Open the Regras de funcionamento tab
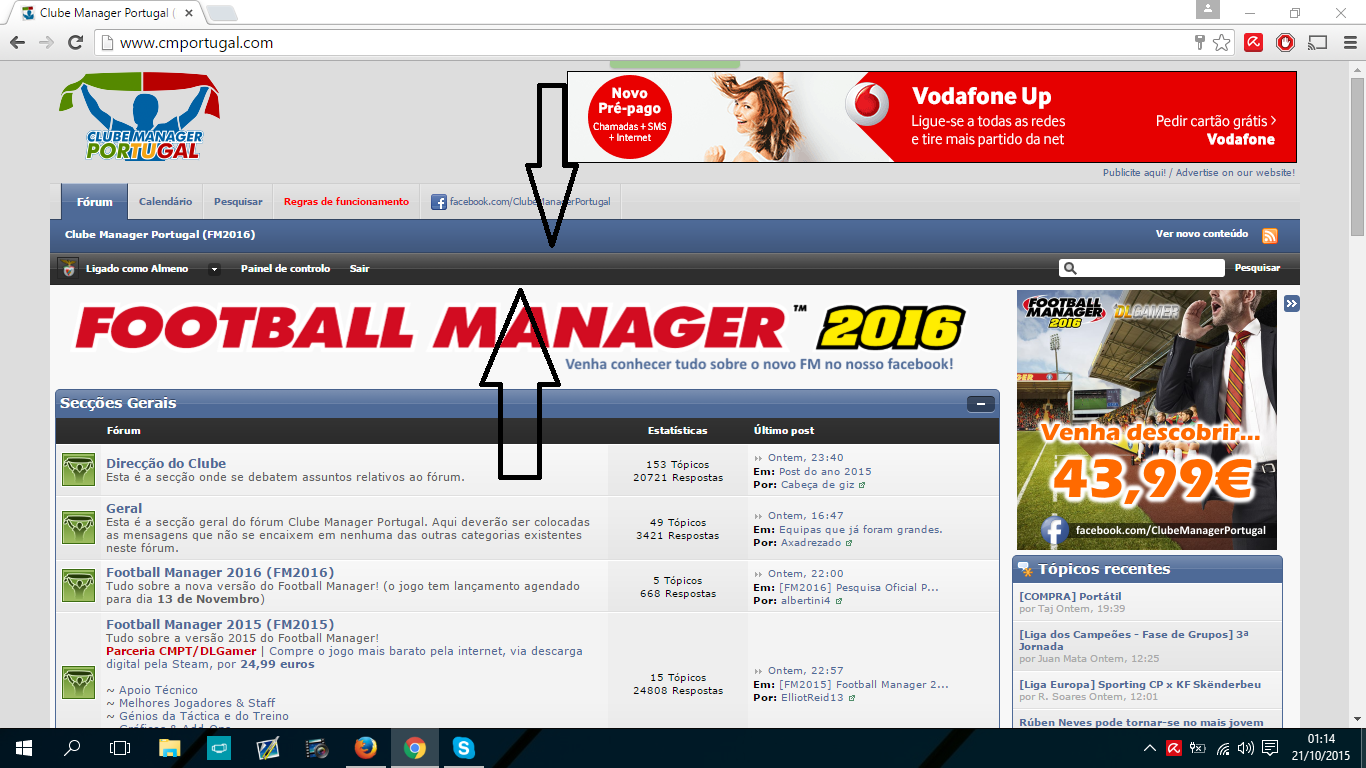Image resolution: width=1366 pixels, height=768 pixels. coord(346,201)
